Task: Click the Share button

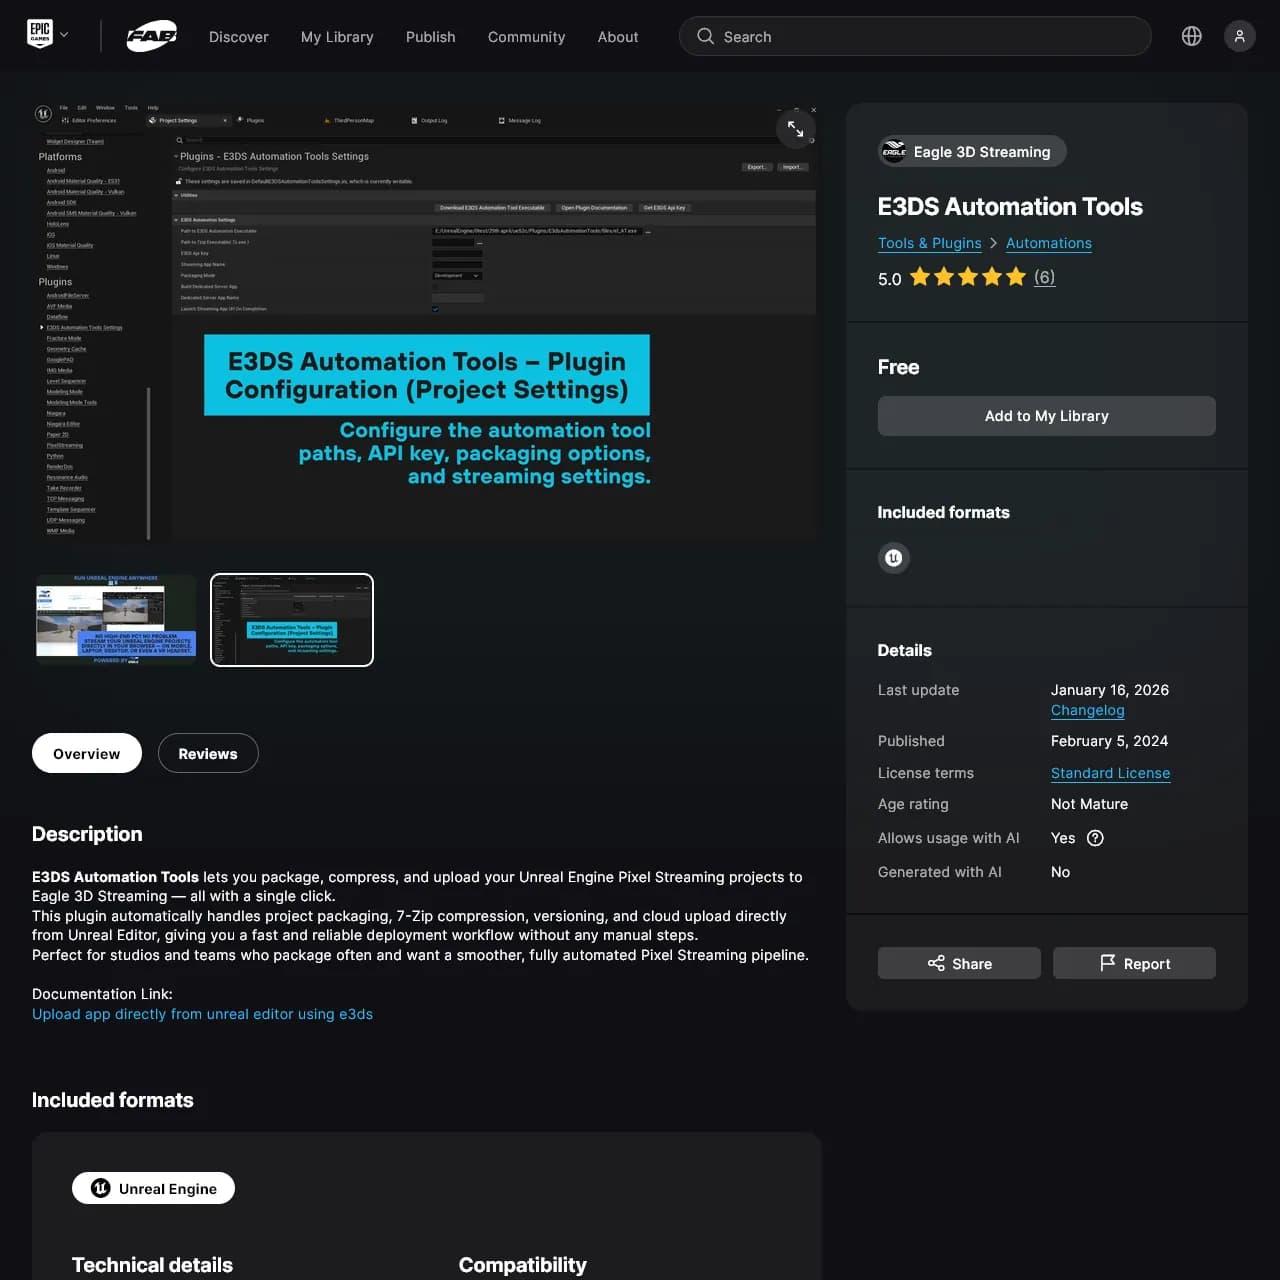Action: tap(959, 963)
